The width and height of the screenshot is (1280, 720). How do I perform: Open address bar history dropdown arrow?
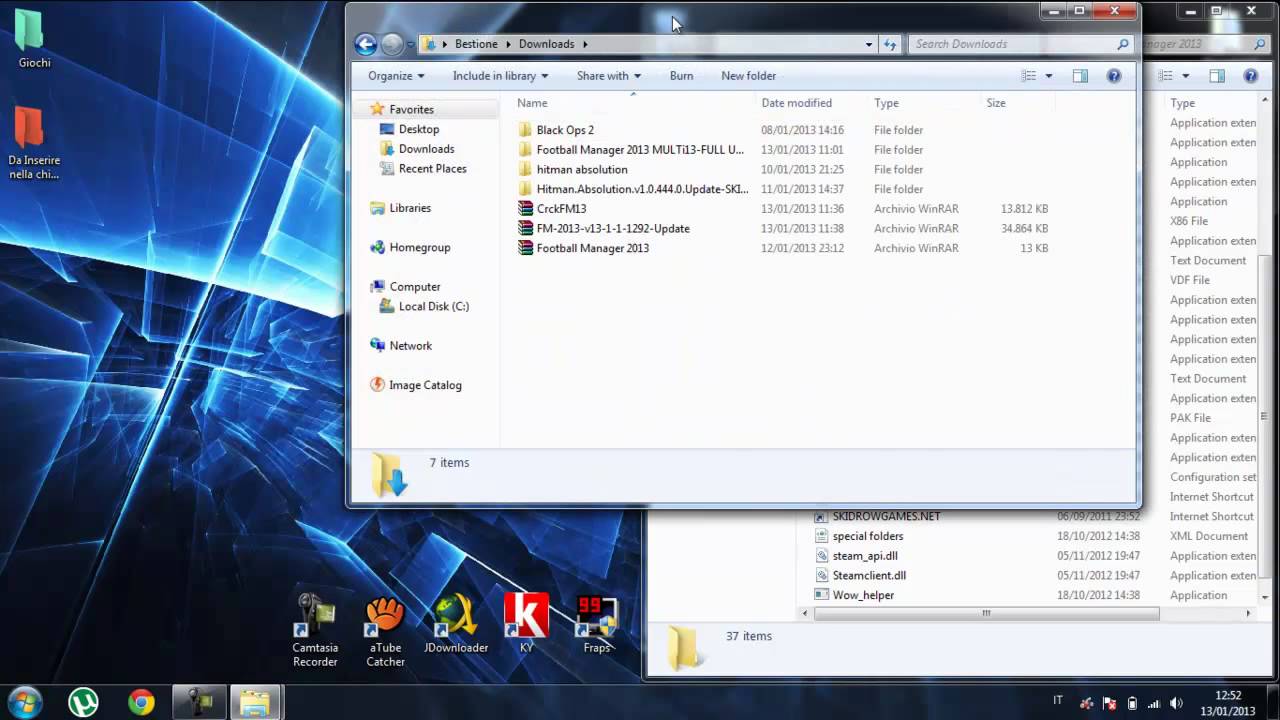click(869, 44)
